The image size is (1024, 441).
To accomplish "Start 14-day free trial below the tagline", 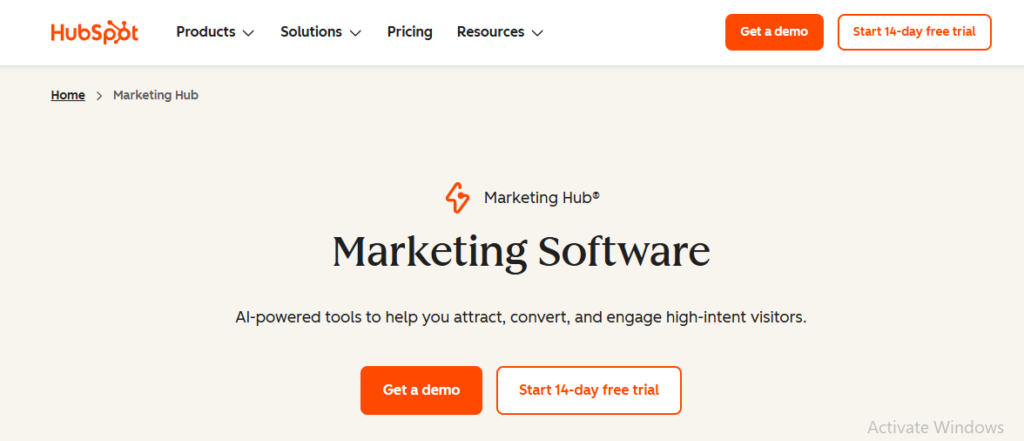I will tap(588, 390).
